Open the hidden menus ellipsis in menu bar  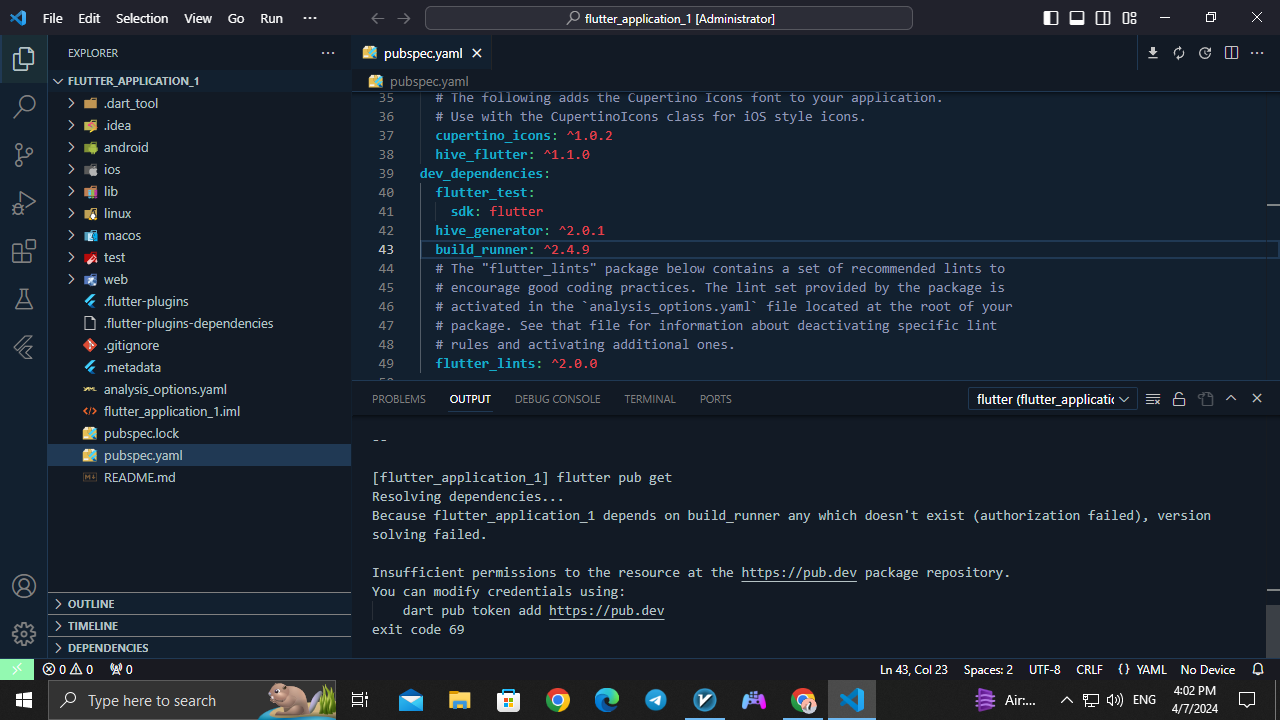tap(309, 18)
